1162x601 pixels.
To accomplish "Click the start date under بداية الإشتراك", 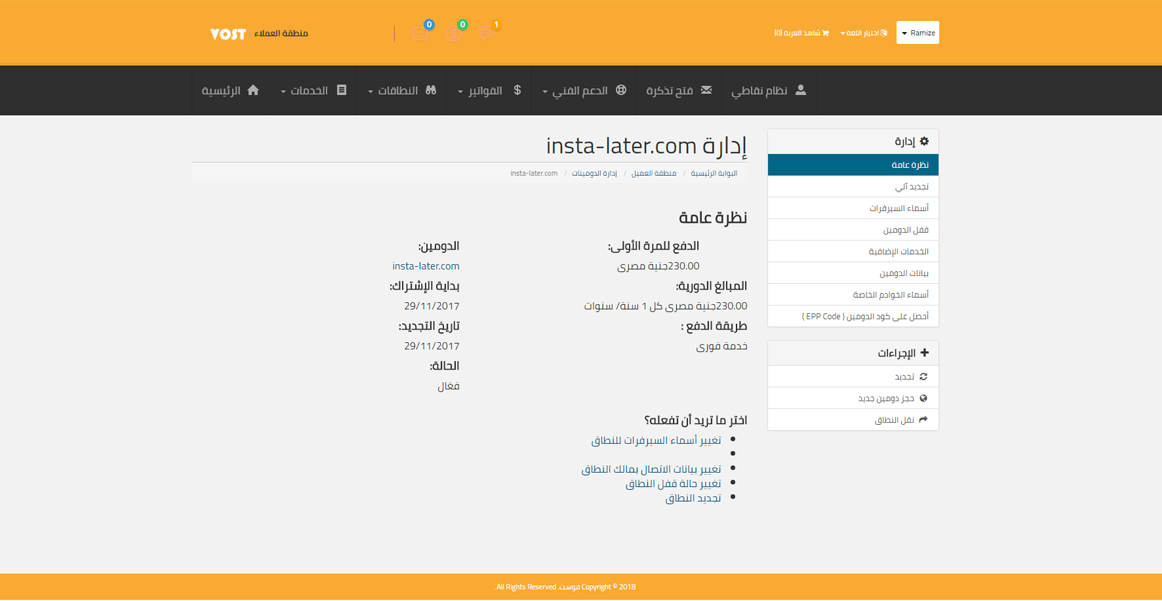I will (x=432, y=305).
